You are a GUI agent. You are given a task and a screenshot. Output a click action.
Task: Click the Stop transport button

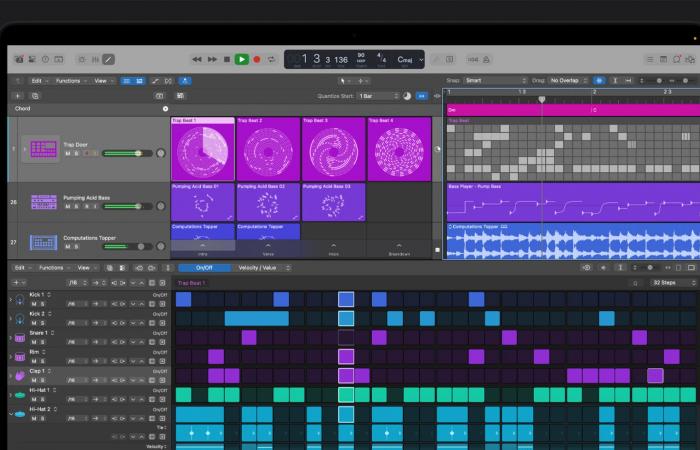pos(227,60)
